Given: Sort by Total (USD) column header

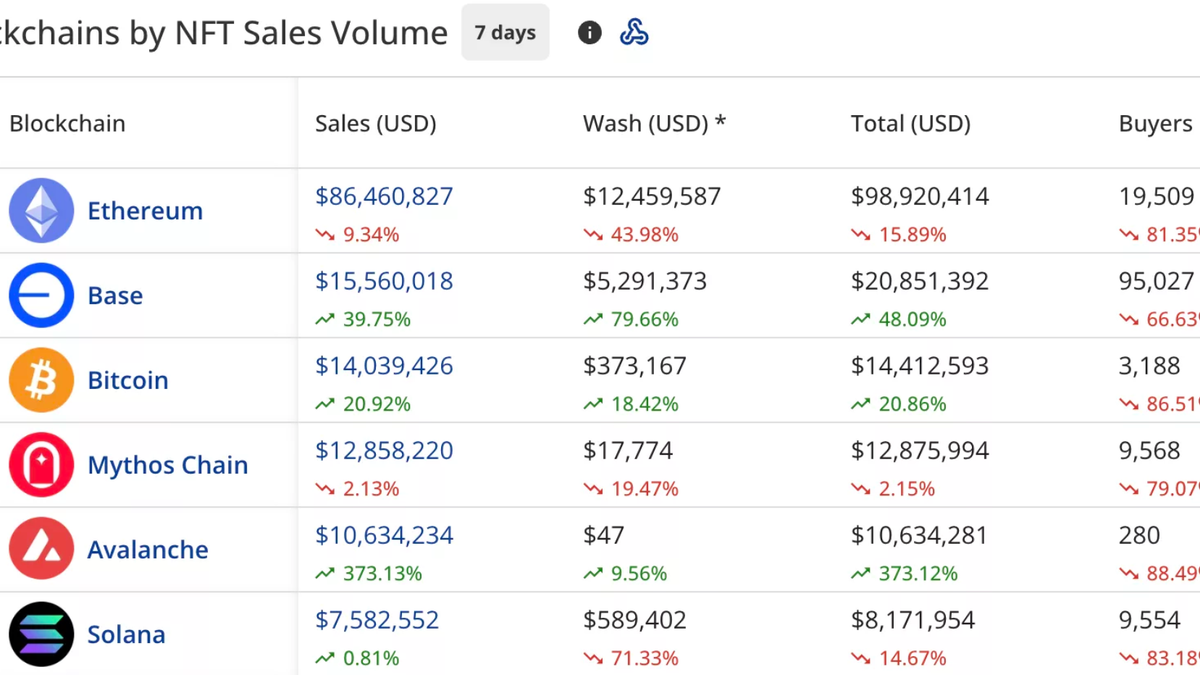Looking at the screenshot, I should [x=911, y=124].
